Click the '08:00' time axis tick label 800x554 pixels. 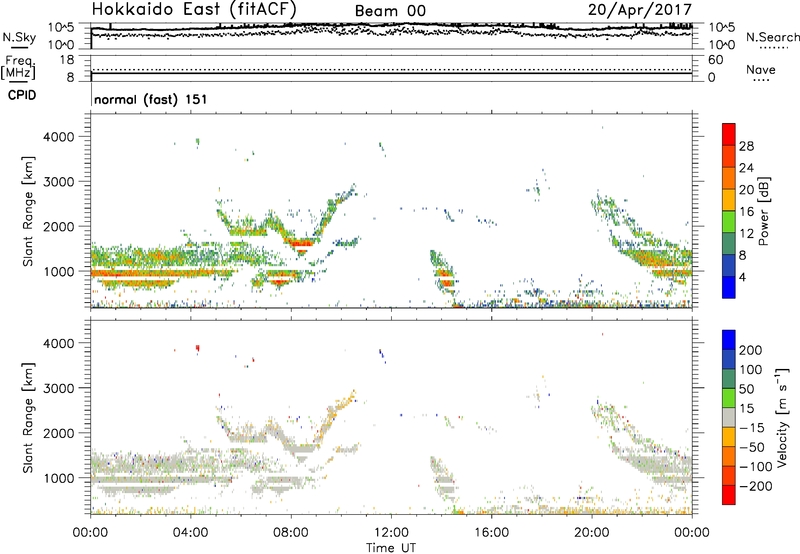click(x=291, y=533)
